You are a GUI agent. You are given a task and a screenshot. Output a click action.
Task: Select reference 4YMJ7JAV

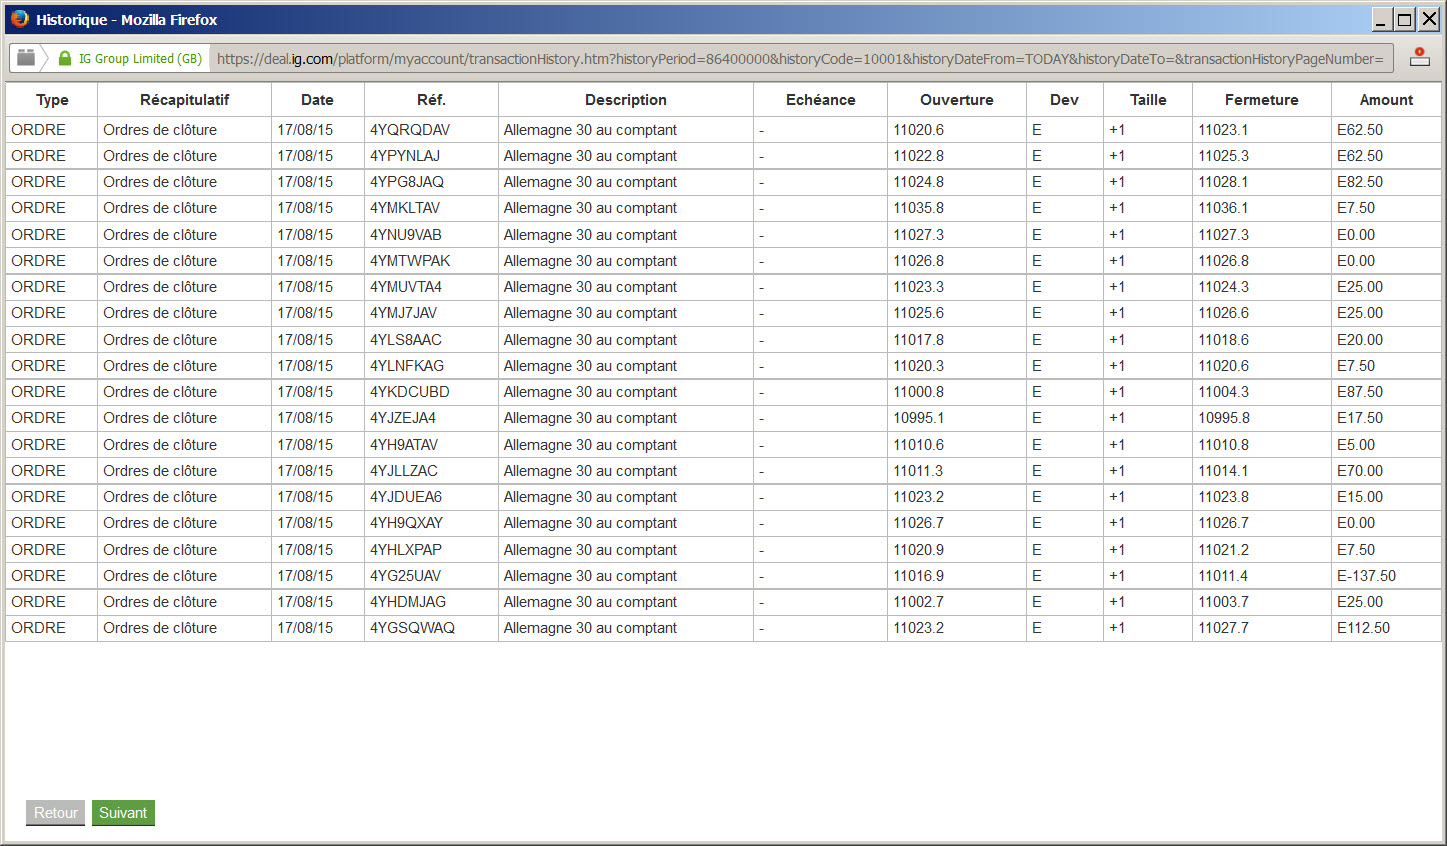point(404,313)
